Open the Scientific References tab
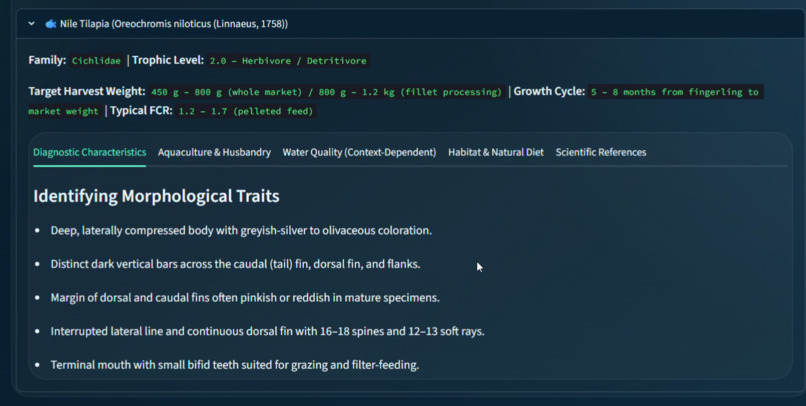 click(x=600, y=152)
